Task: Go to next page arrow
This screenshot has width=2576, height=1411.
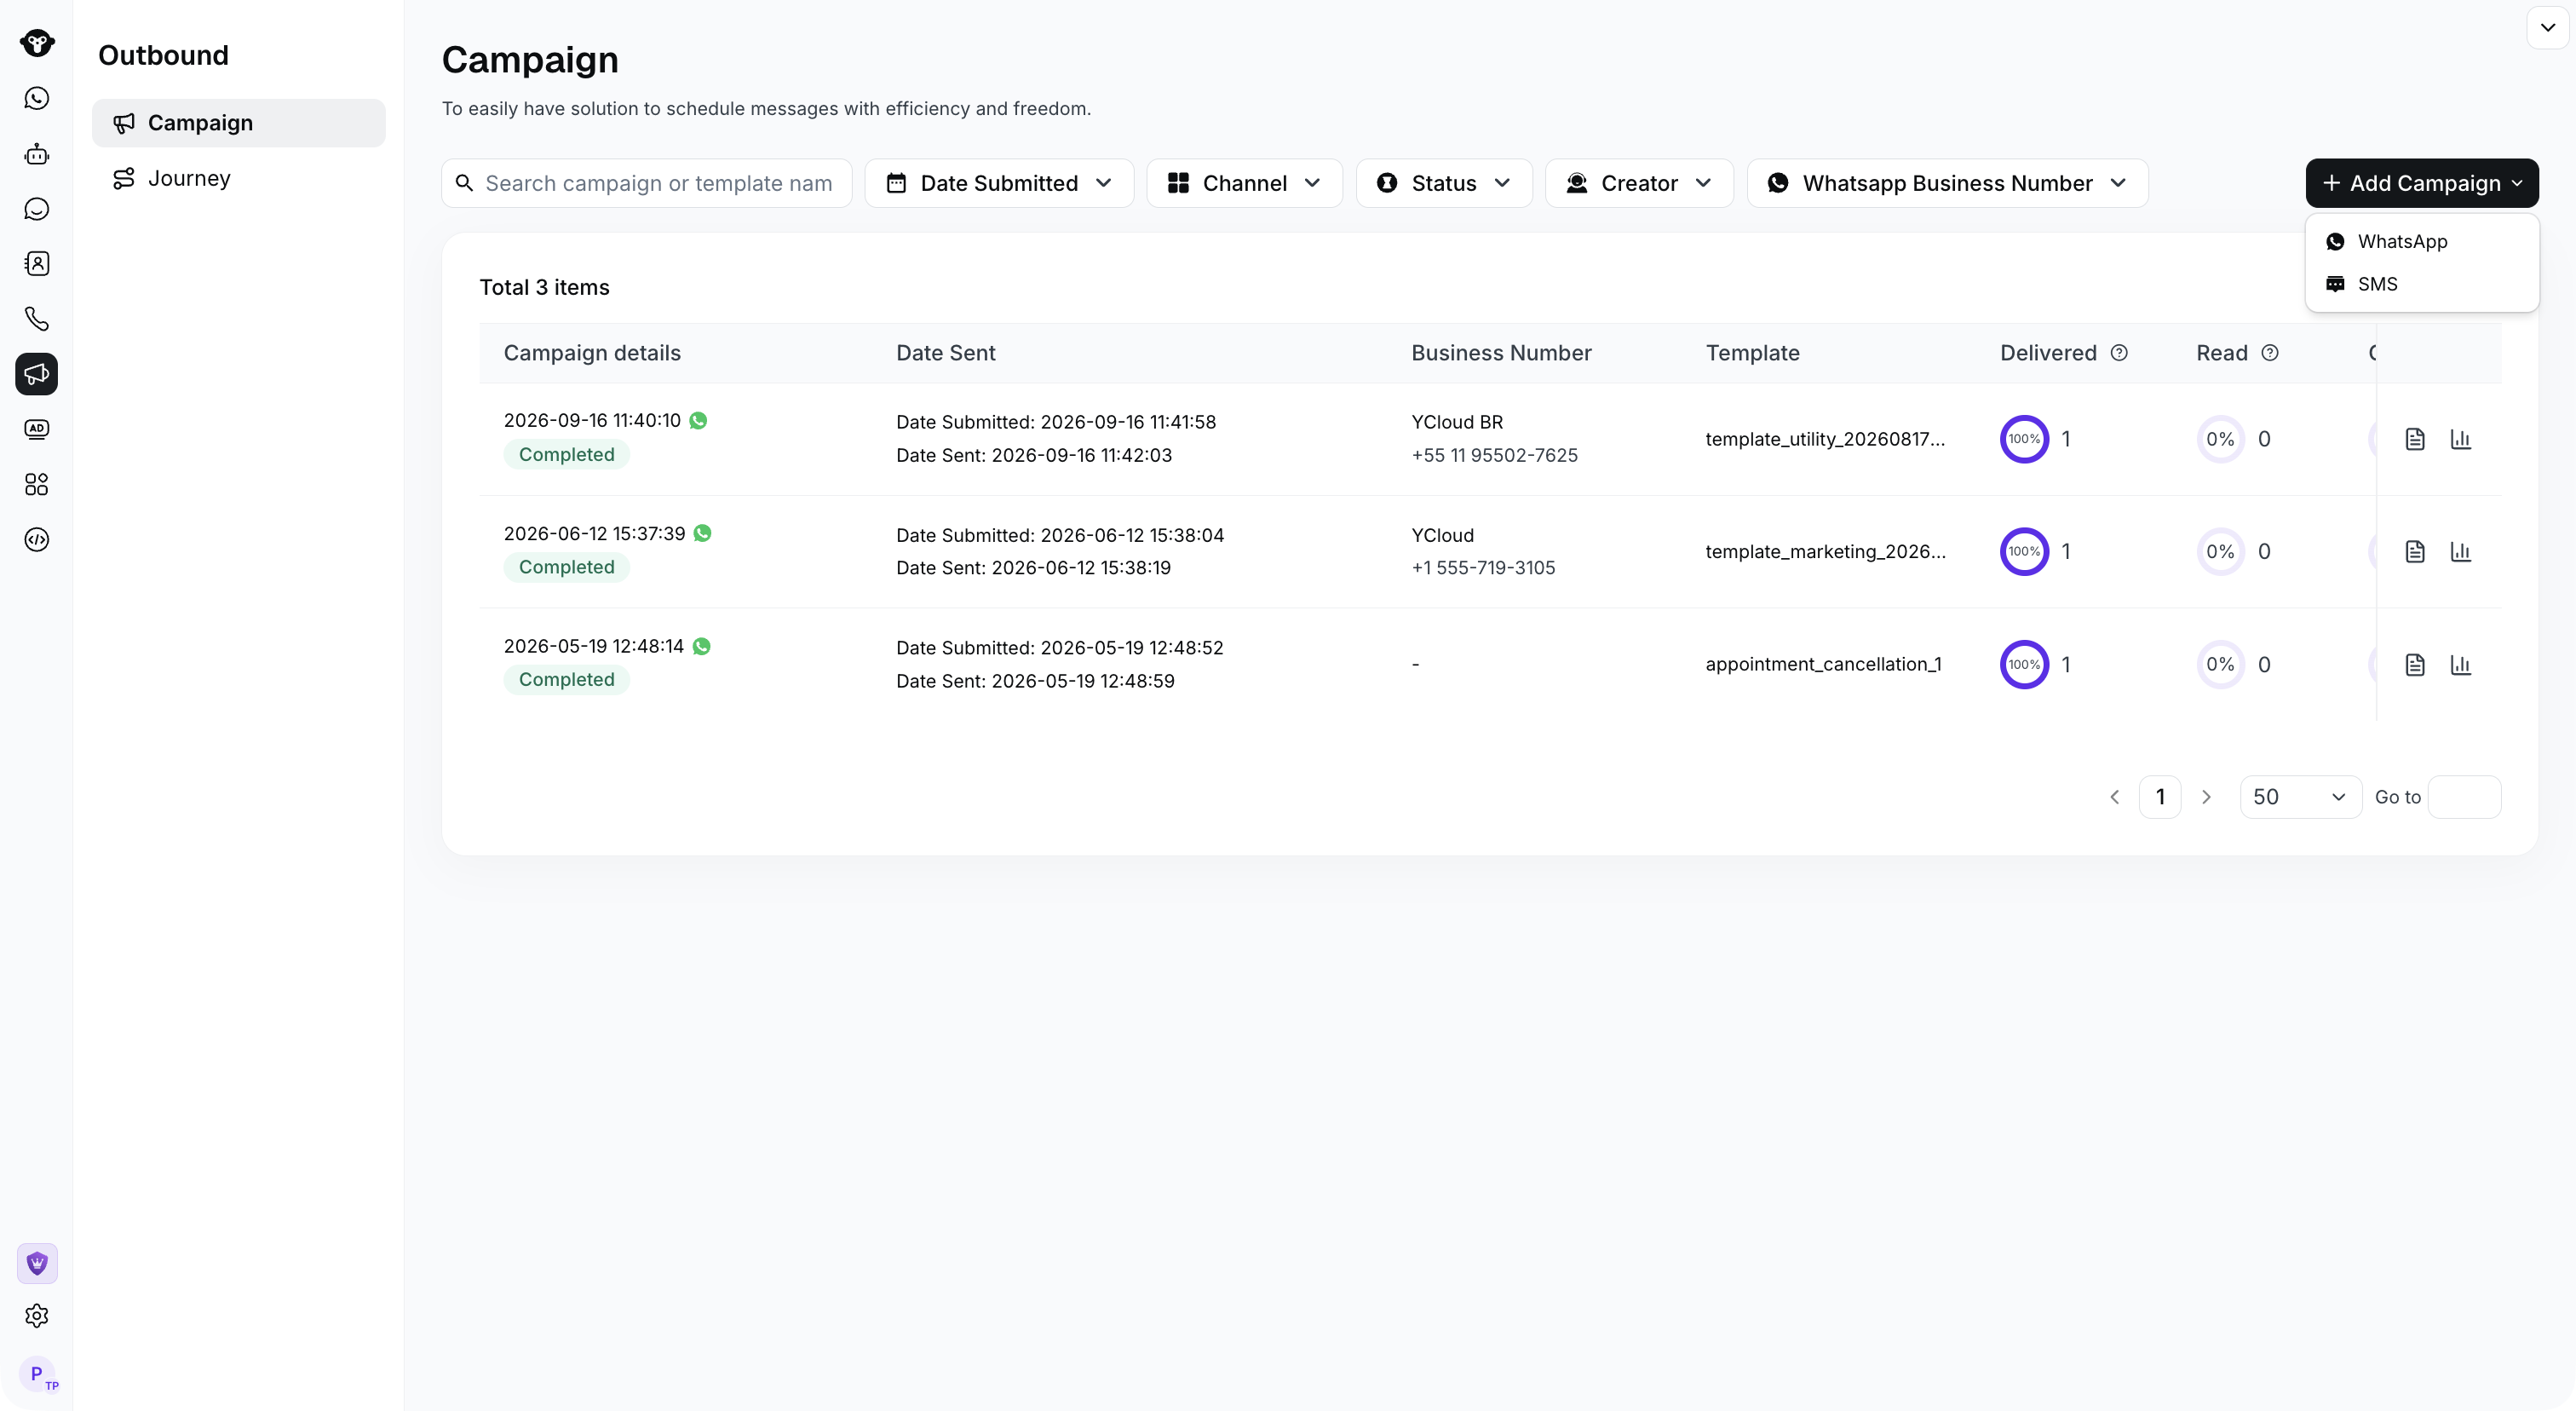Action: pyautogui.click(x=2206, y=797)
